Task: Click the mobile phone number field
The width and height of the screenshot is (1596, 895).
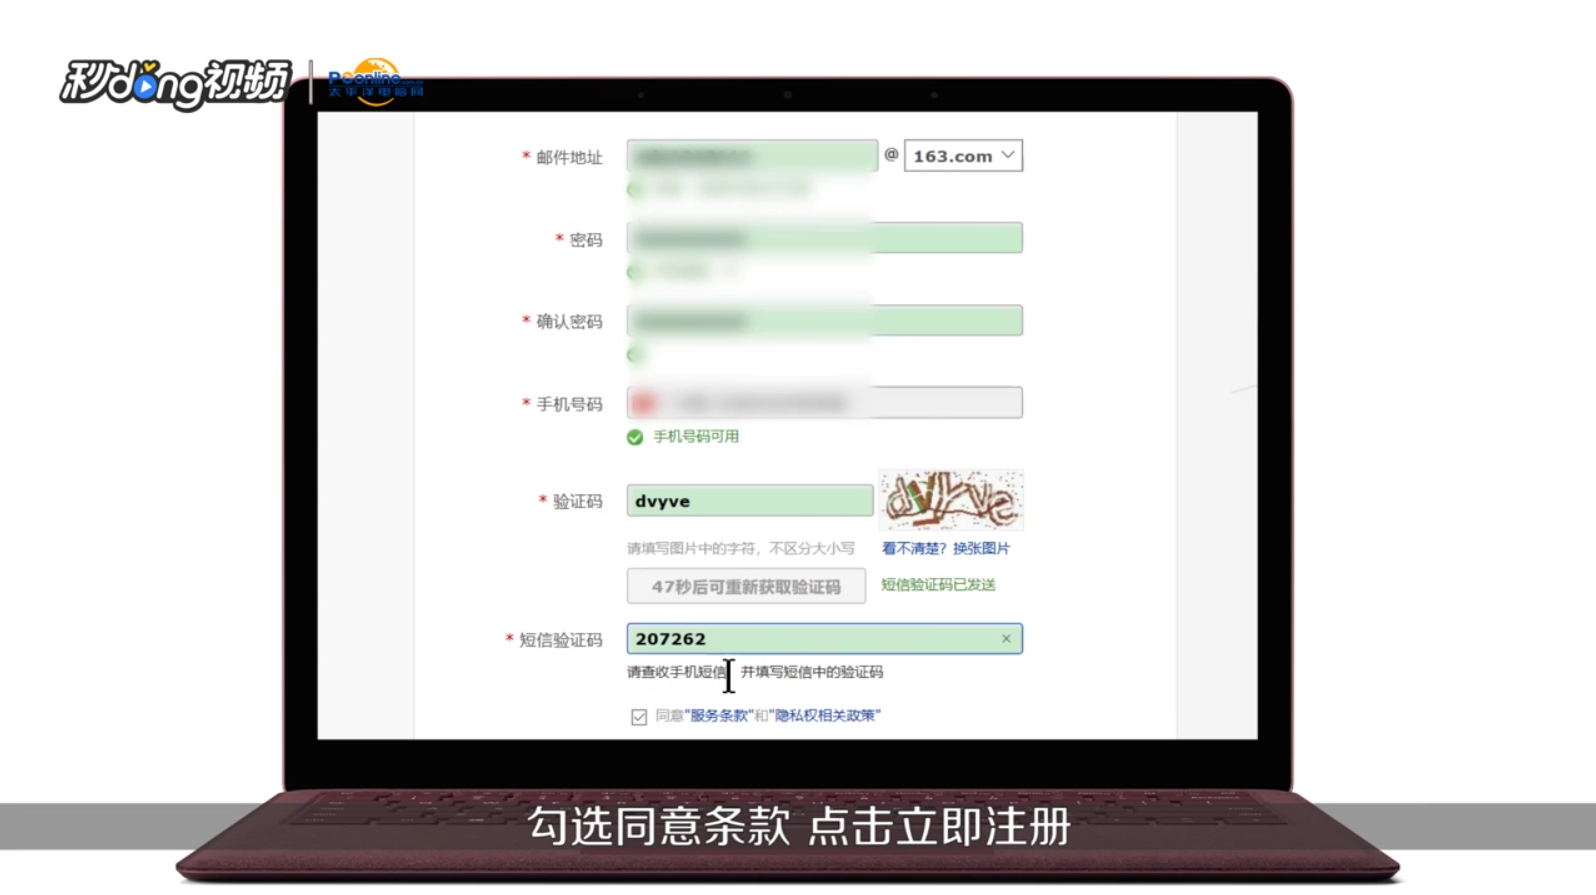Action: point(824,402)
